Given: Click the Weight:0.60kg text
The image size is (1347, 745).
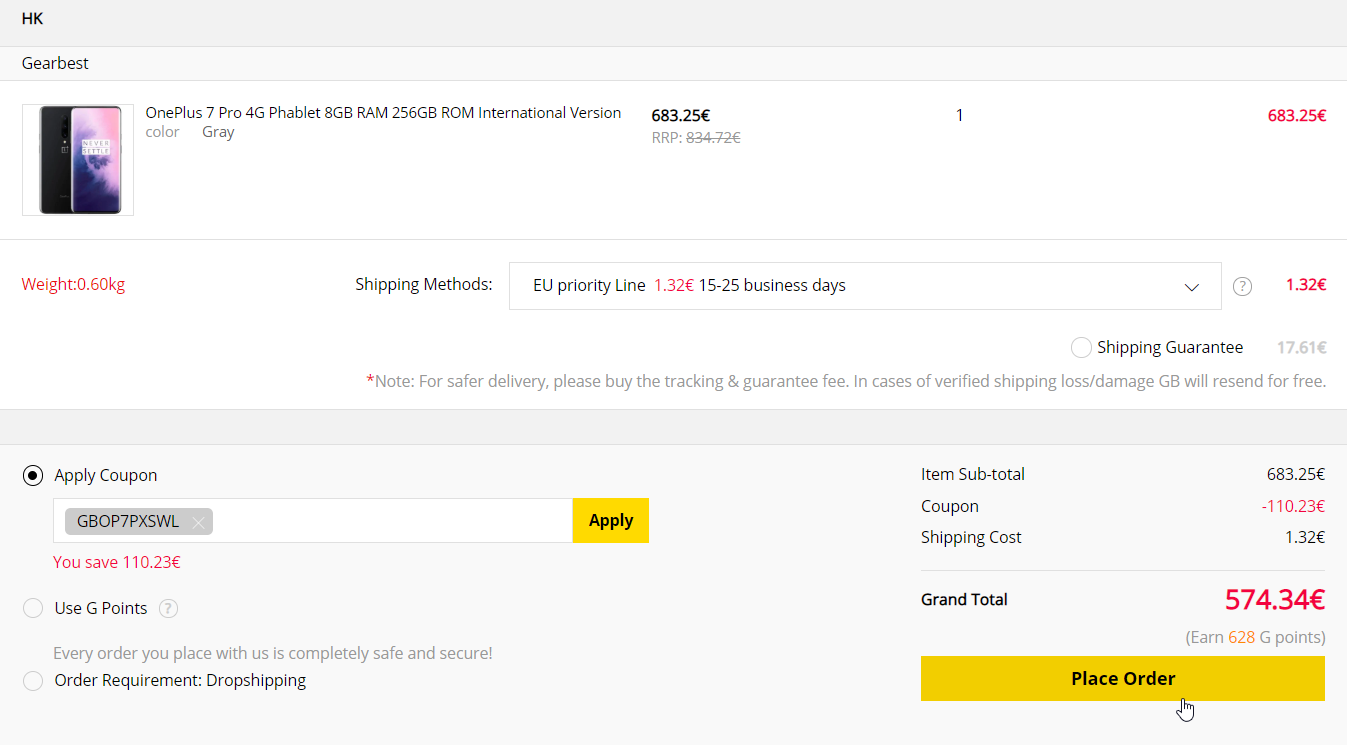Looking at the screenshot, I should pos(73,284).
